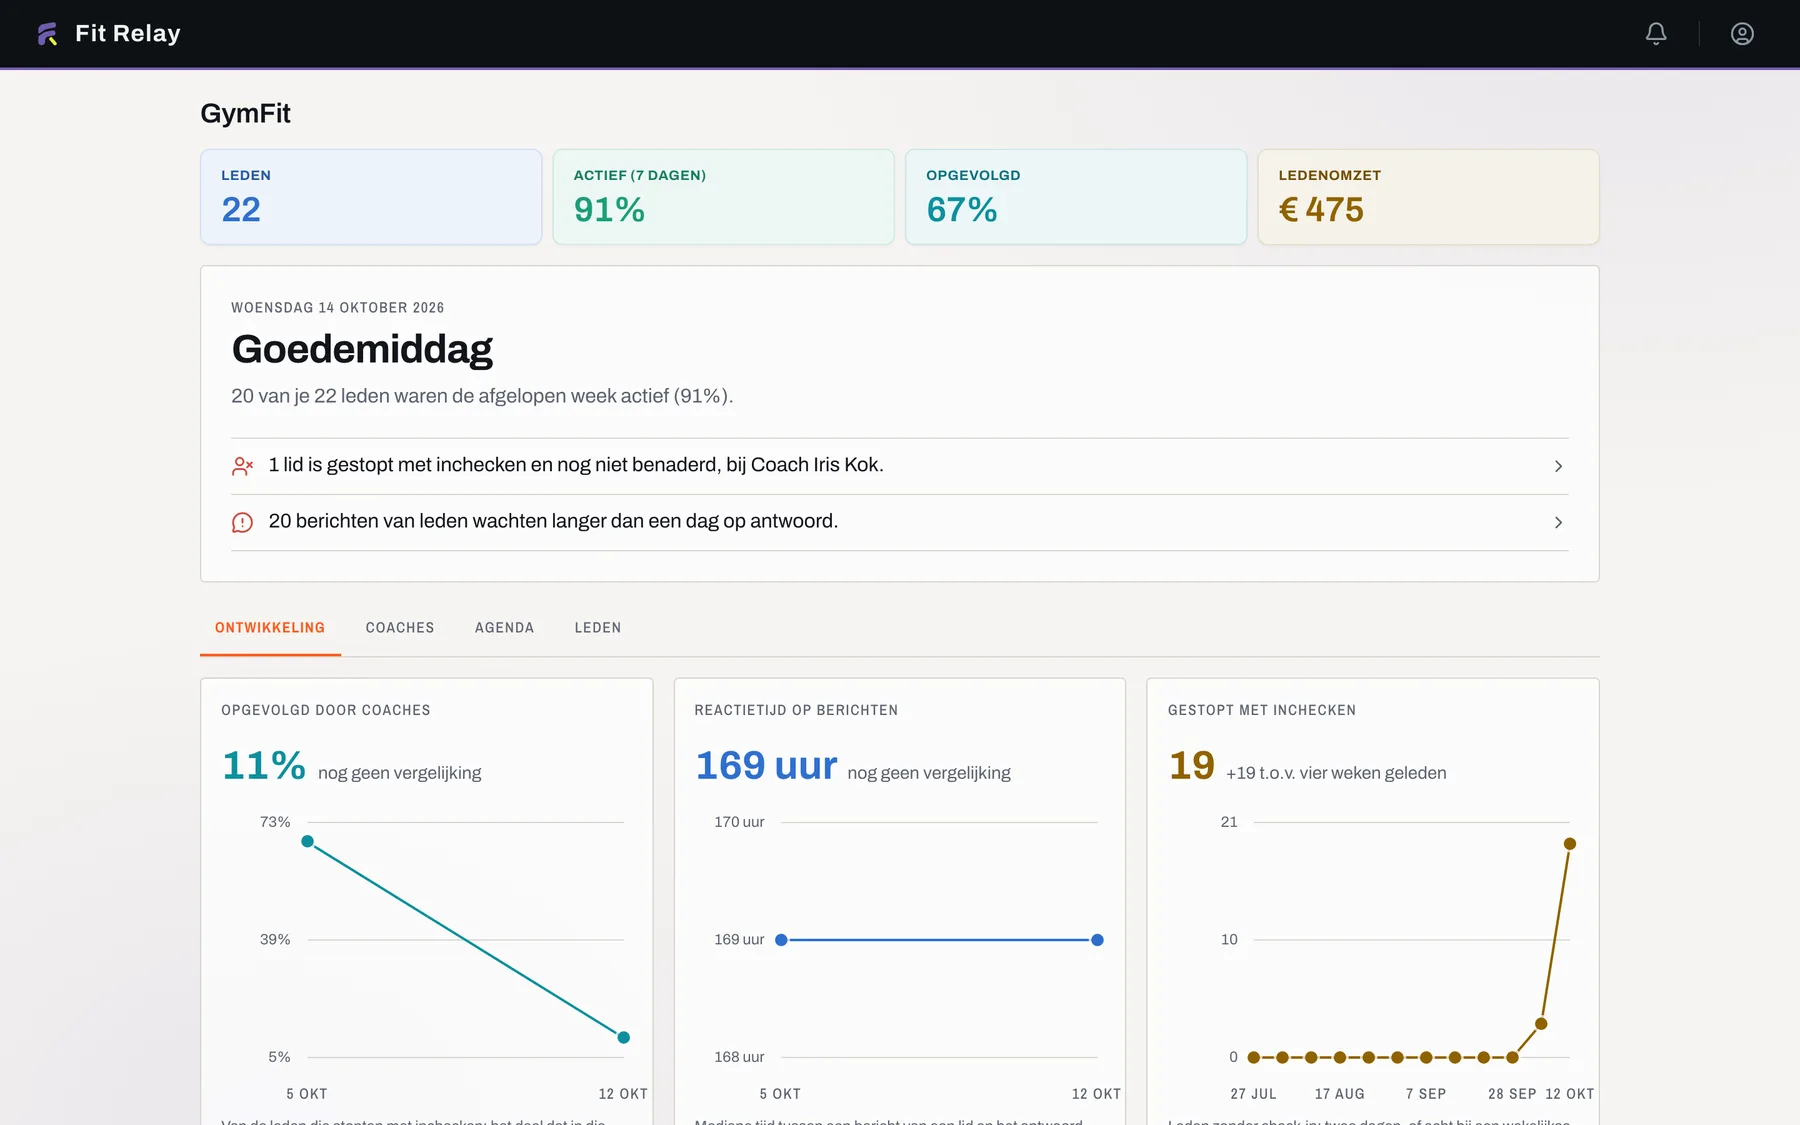Image resolution: width=1800 pixels, height=1125 pixels.
Task: Click the Fit Relay logo icon
Action: click(x=47, y=34)
